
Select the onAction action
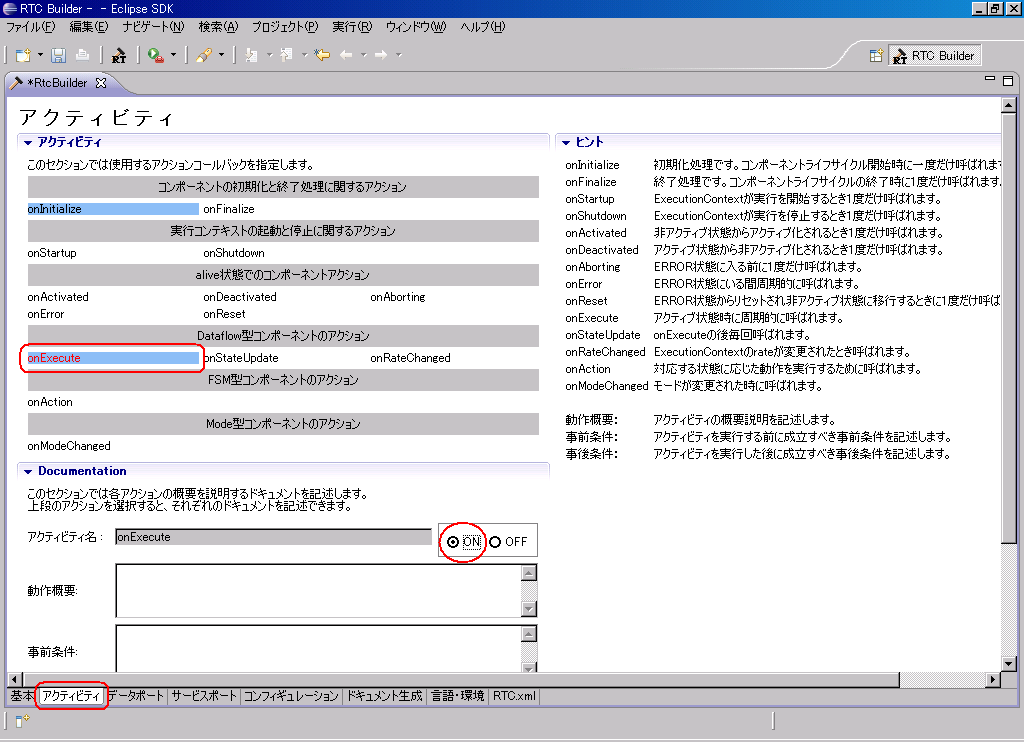point(50,402)
